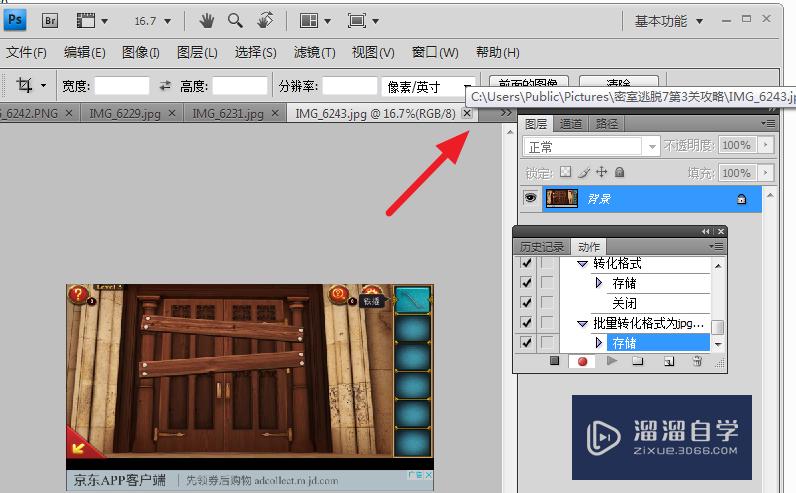796x493 pixels.
Task: Toggle dialog box for the 关闭 step
Action: point(547,303)
